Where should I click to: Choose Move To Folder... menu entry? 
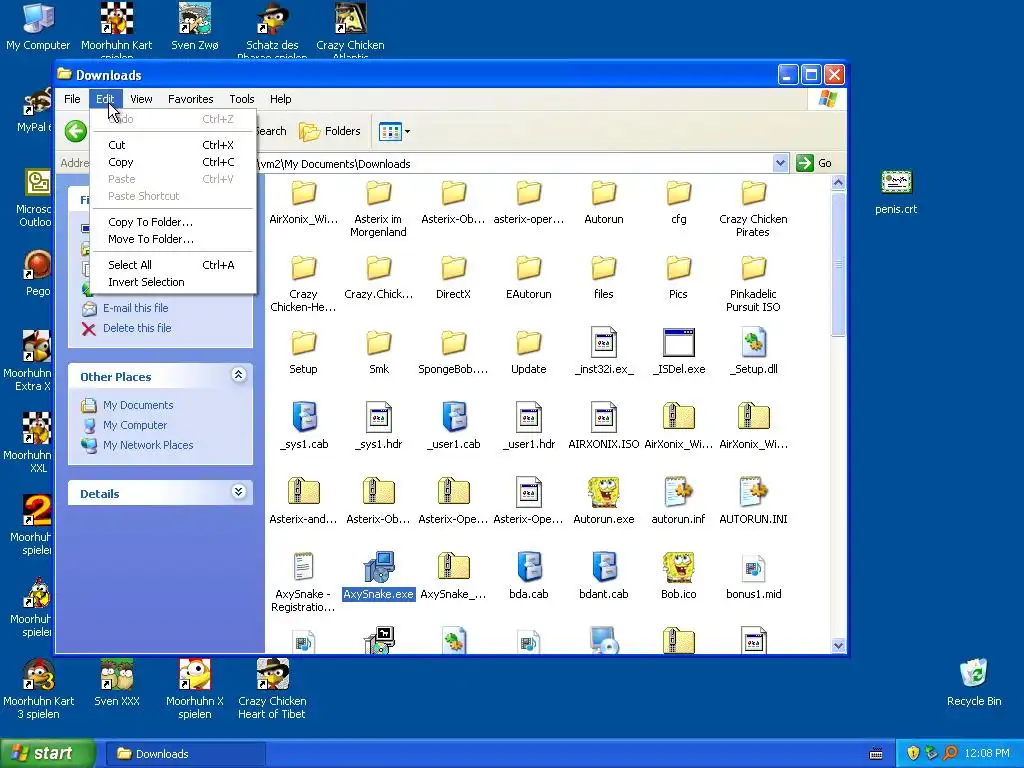click(x=172, y=239)
